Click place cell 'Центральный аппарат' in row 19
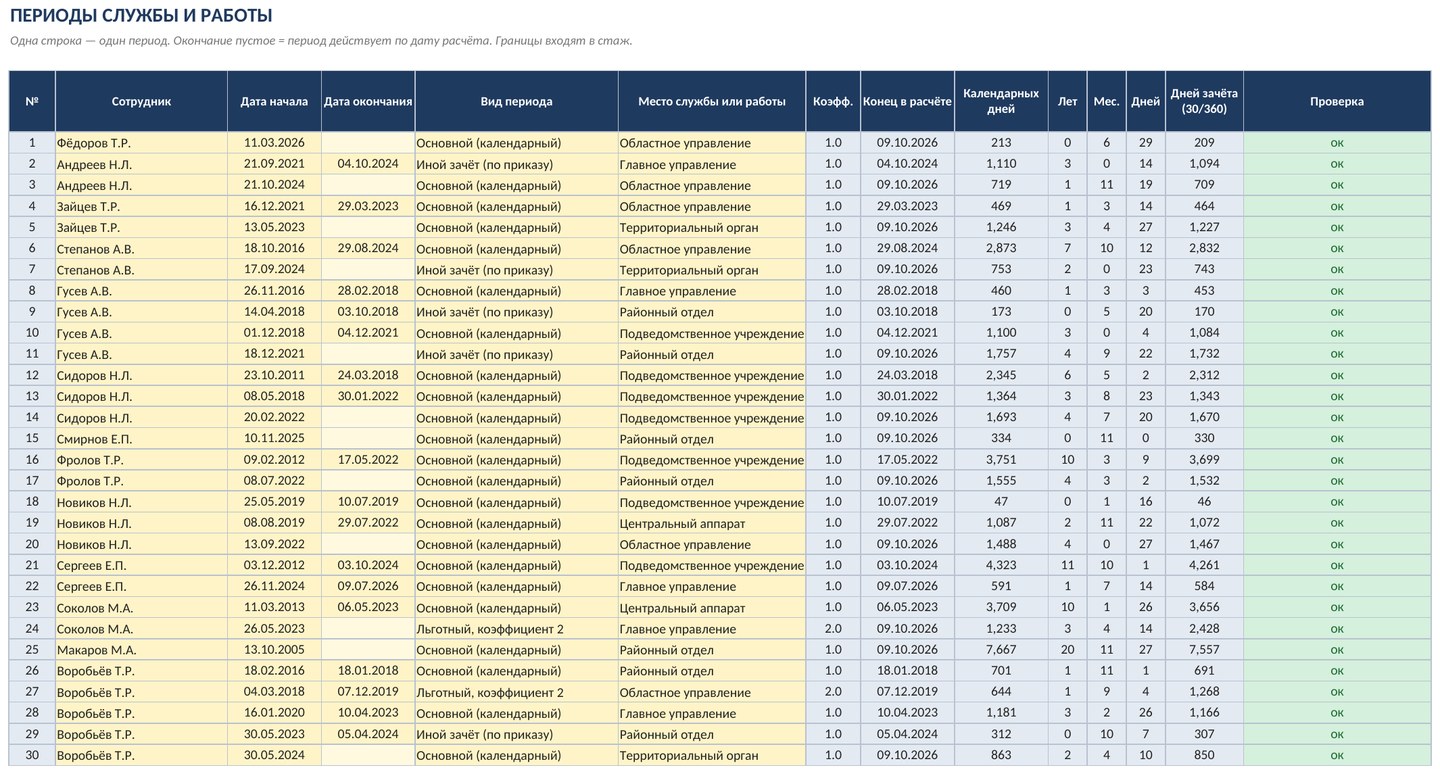This screenshot has width=1440, height=774. [x=711, y=523]
